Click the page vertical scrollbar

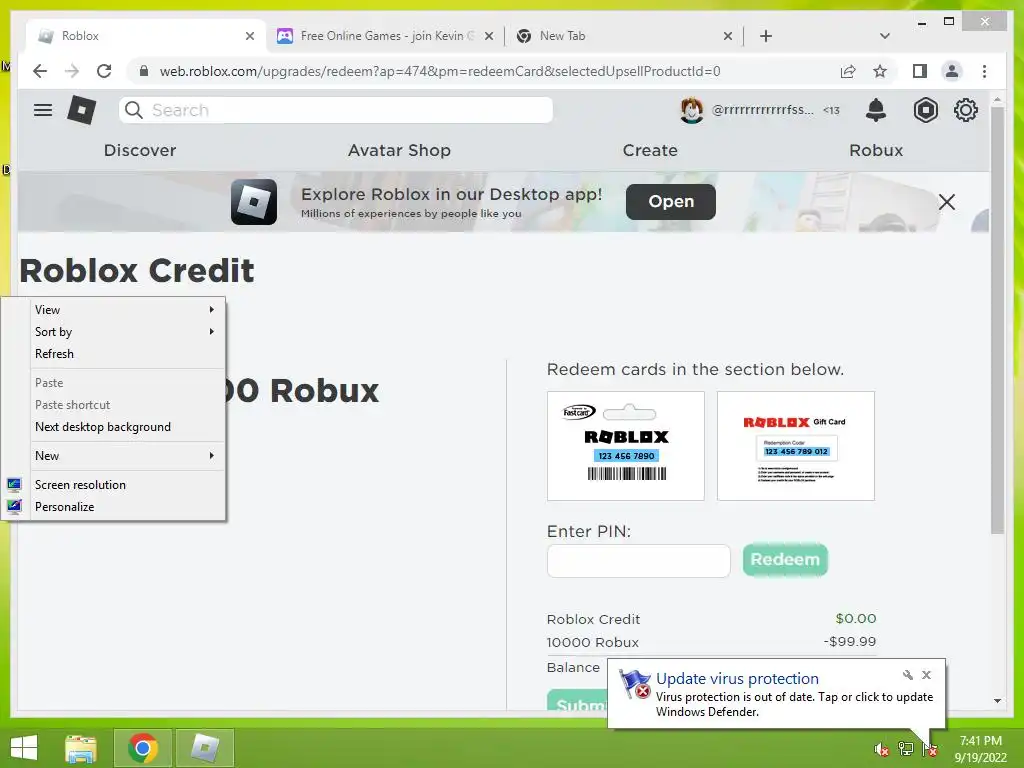click(997, 320)
